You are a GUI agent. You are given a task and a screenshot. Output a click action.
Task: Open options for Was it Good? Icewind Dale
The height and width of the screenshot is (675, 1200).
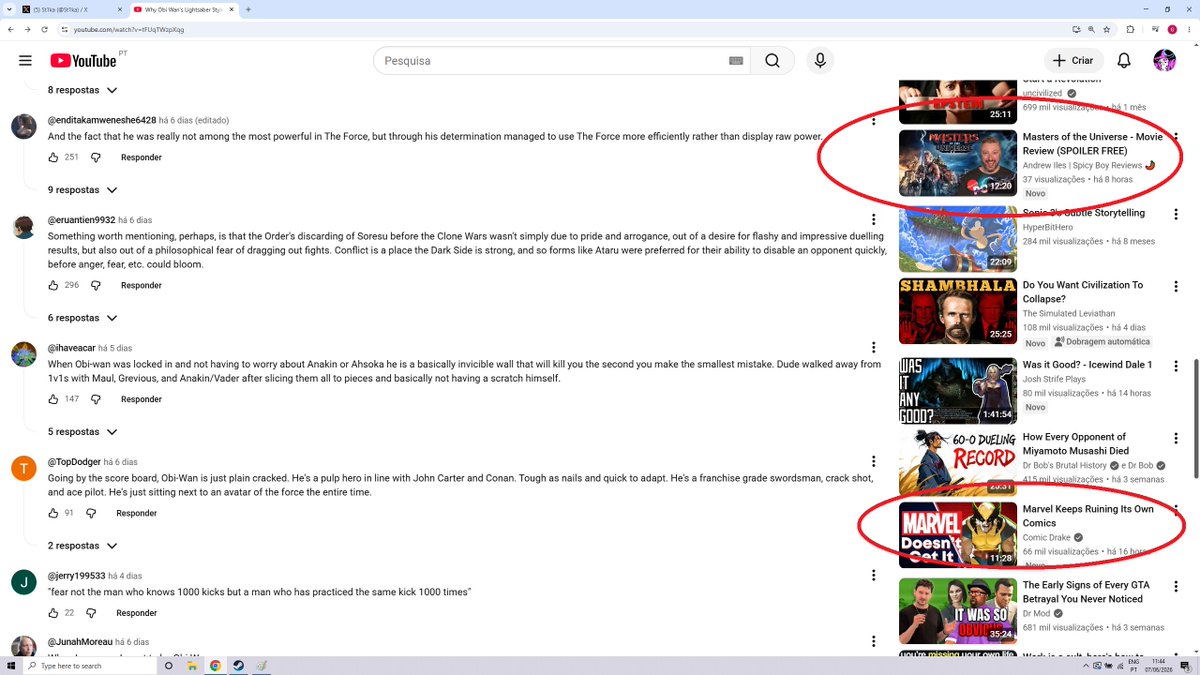click(x=1176, y=366)
